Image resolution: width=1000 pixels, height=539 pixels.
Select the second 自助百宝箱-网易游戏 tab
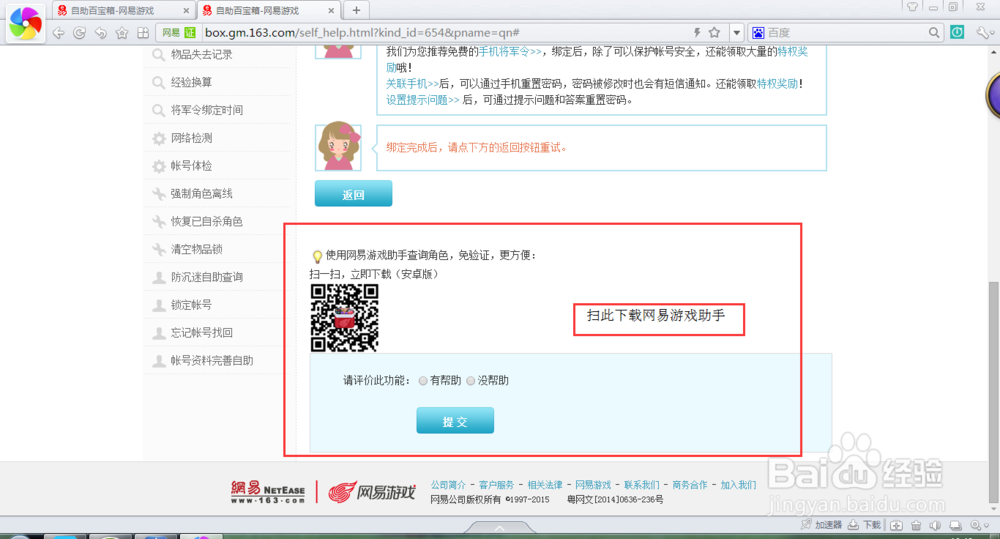point(268,11)
